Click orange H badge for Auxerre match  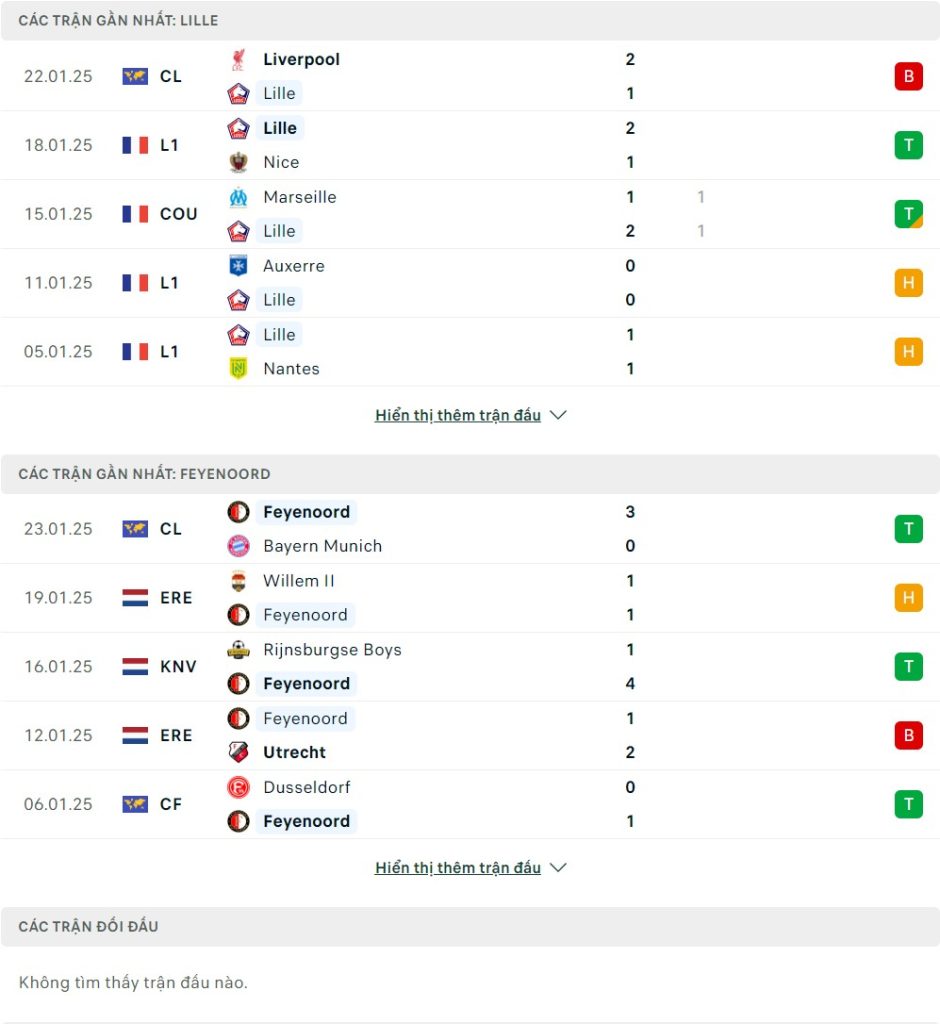pyautogui.click(x=908, y=283)
